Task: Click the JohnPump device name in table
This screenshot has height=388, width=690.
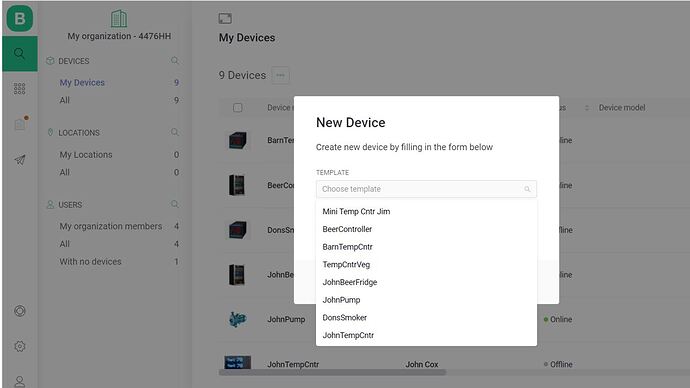Action: (x=286, y=319)
